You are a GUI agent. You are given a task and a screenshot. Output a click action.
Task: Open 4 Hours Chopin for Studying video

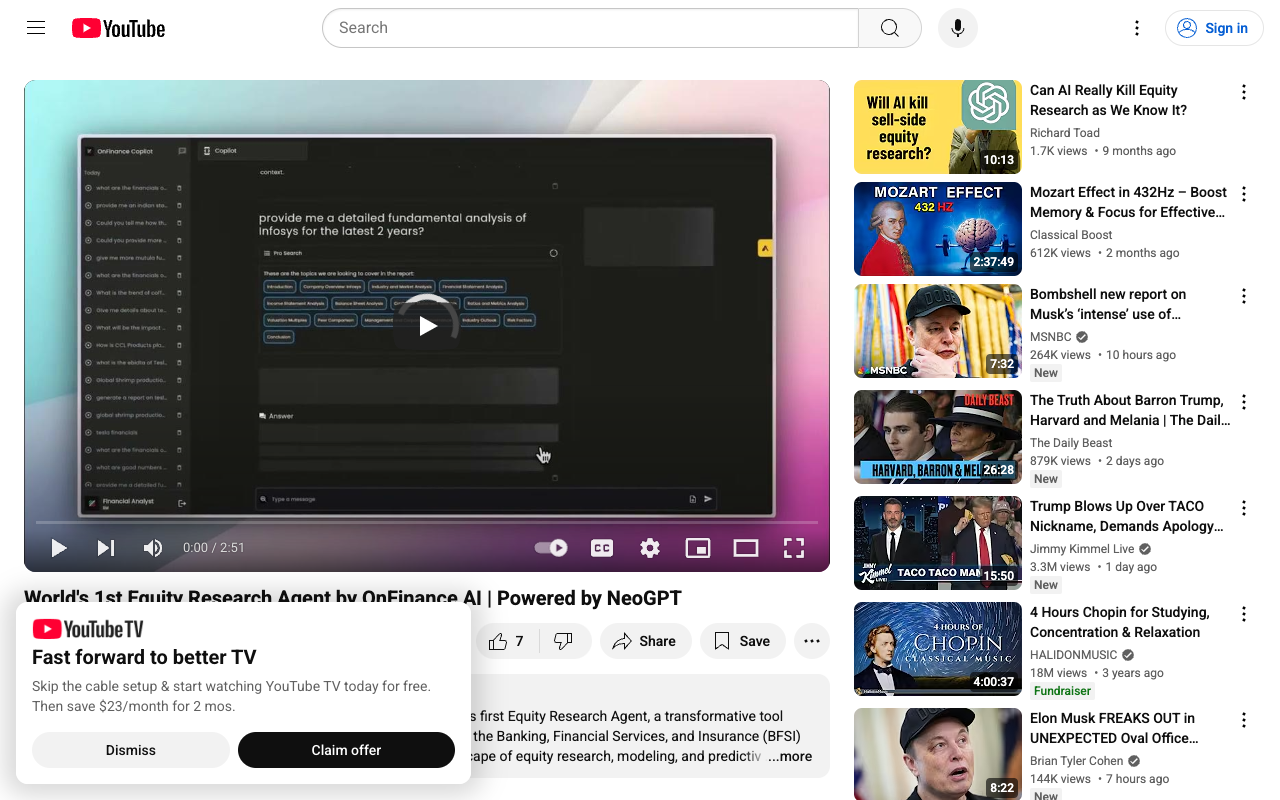click(x=1120, y=622)
